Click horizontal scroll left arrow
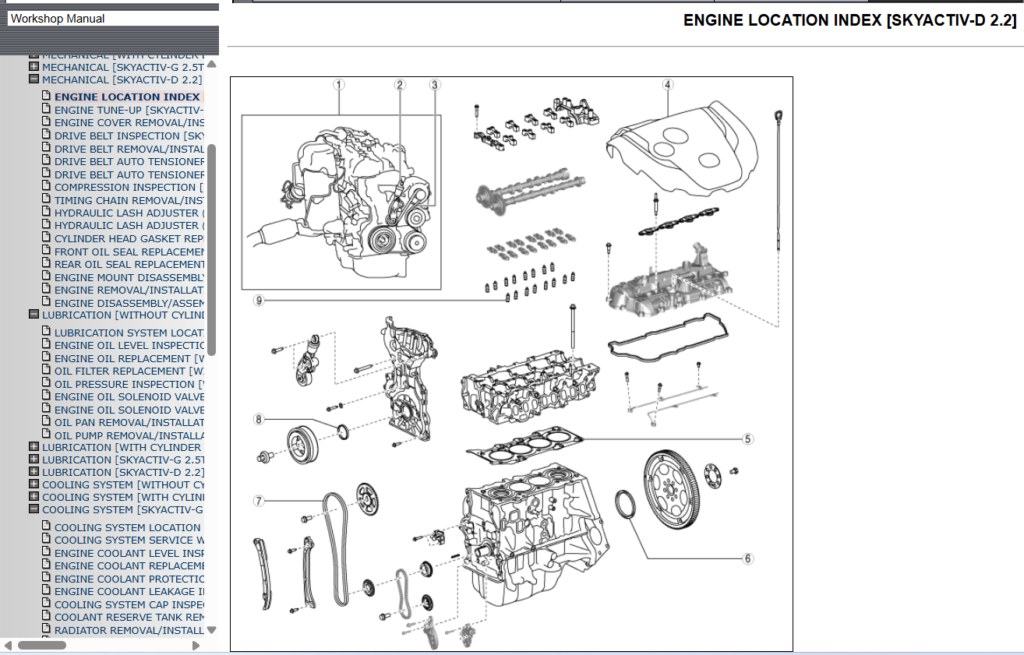Image resolution: width=1024 pixels, height=655 pixels. (x=8, y=645)
